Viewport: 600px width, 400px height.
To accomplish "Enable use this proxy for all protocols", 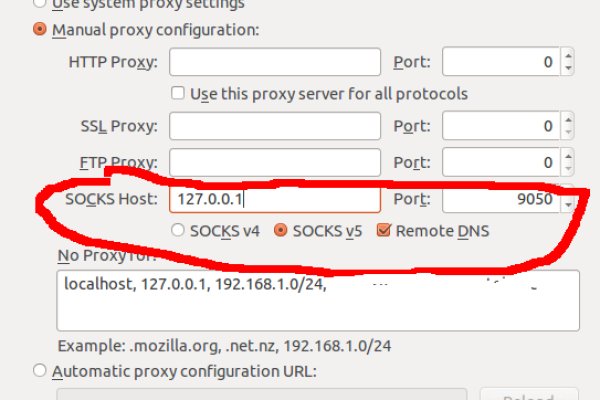I will pyautogui.click(x=178, y=94).
